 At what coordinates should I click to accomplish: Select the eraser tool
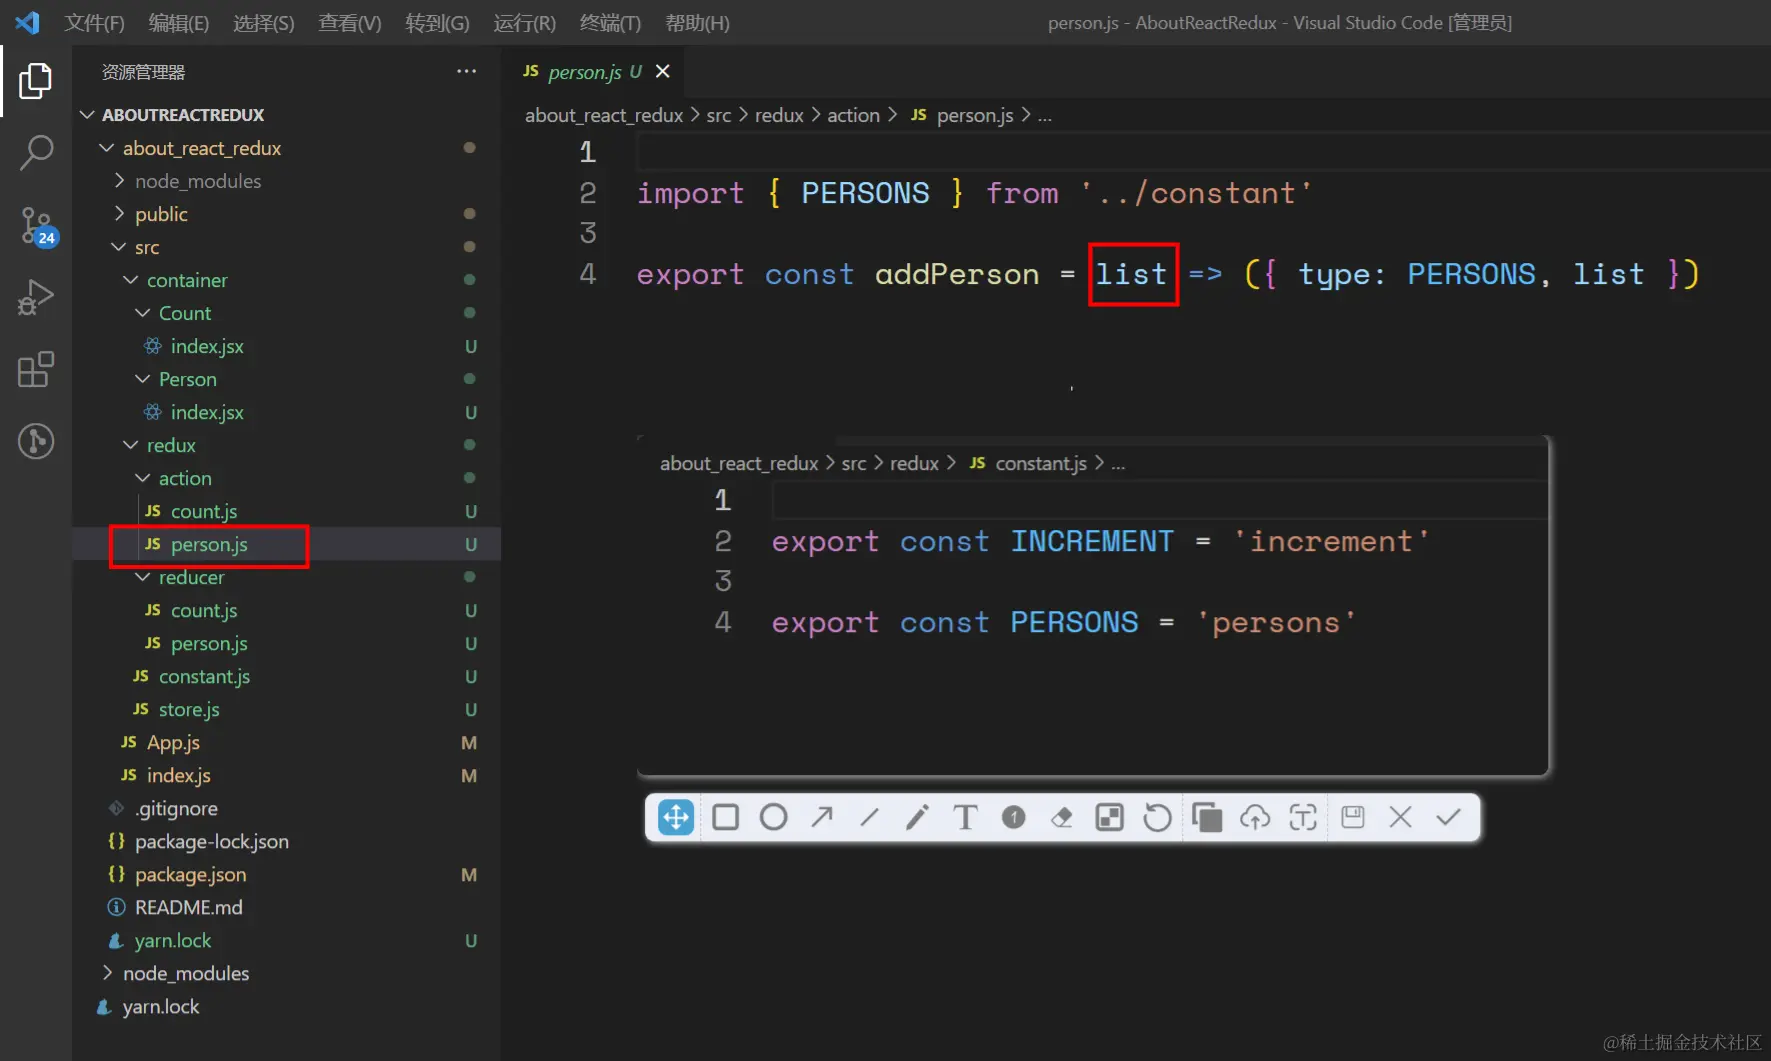tap(1061, 817)
